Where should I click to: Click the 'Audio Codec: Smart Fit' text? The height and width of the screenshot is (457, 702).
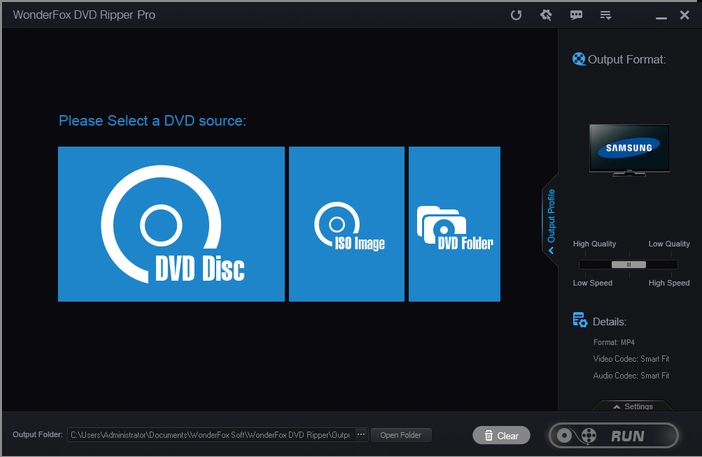pyautogui.click(x=631, y=376)
